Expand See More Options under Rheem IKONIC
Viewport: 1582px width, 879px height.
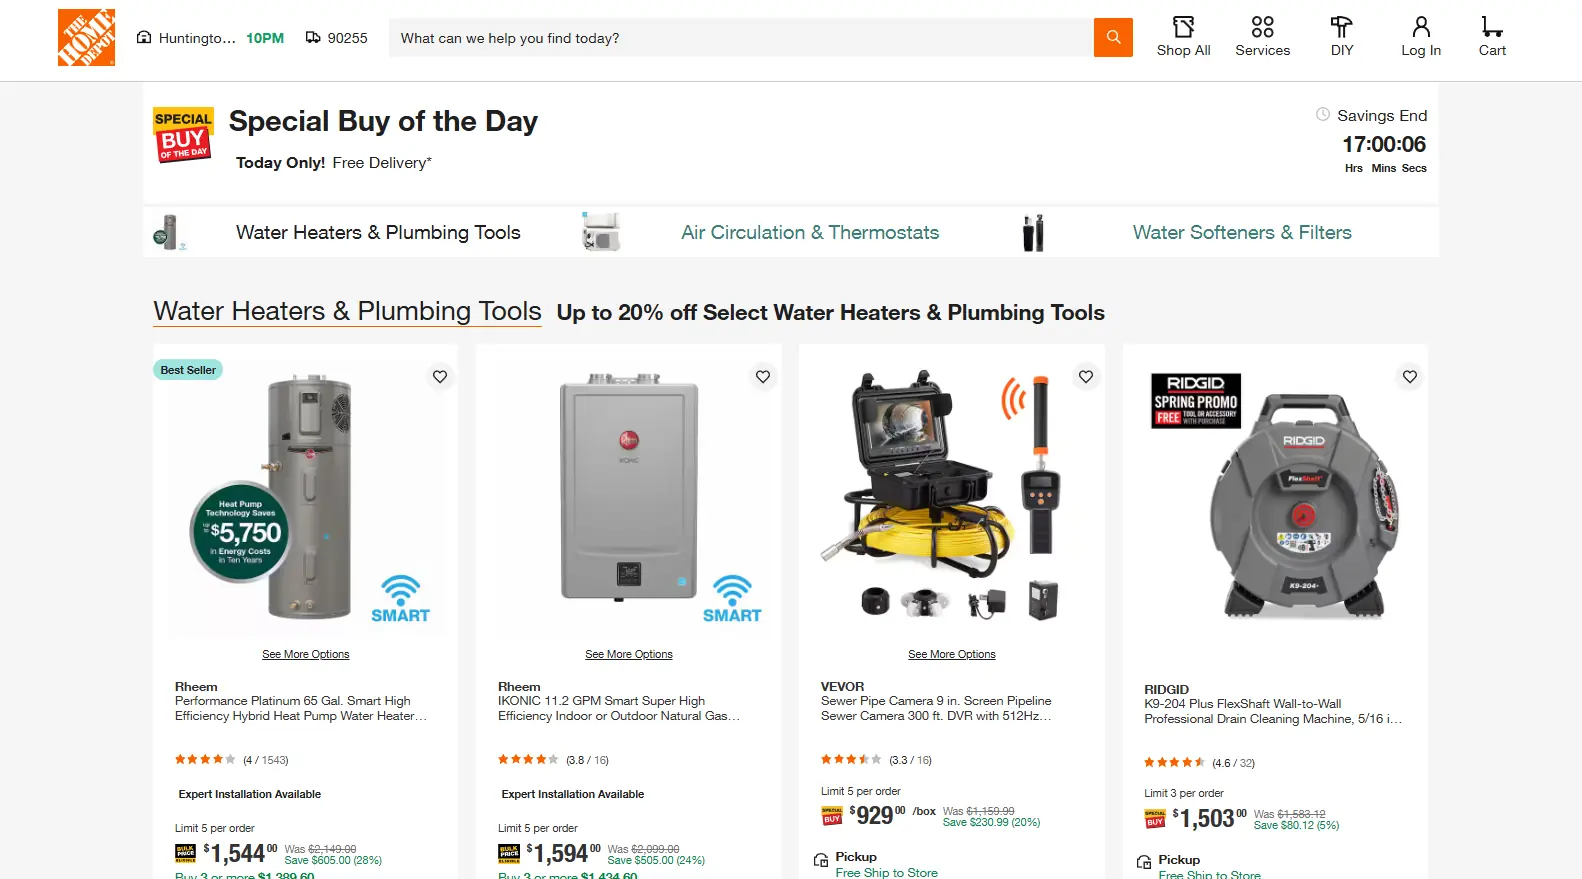(628, 654)
